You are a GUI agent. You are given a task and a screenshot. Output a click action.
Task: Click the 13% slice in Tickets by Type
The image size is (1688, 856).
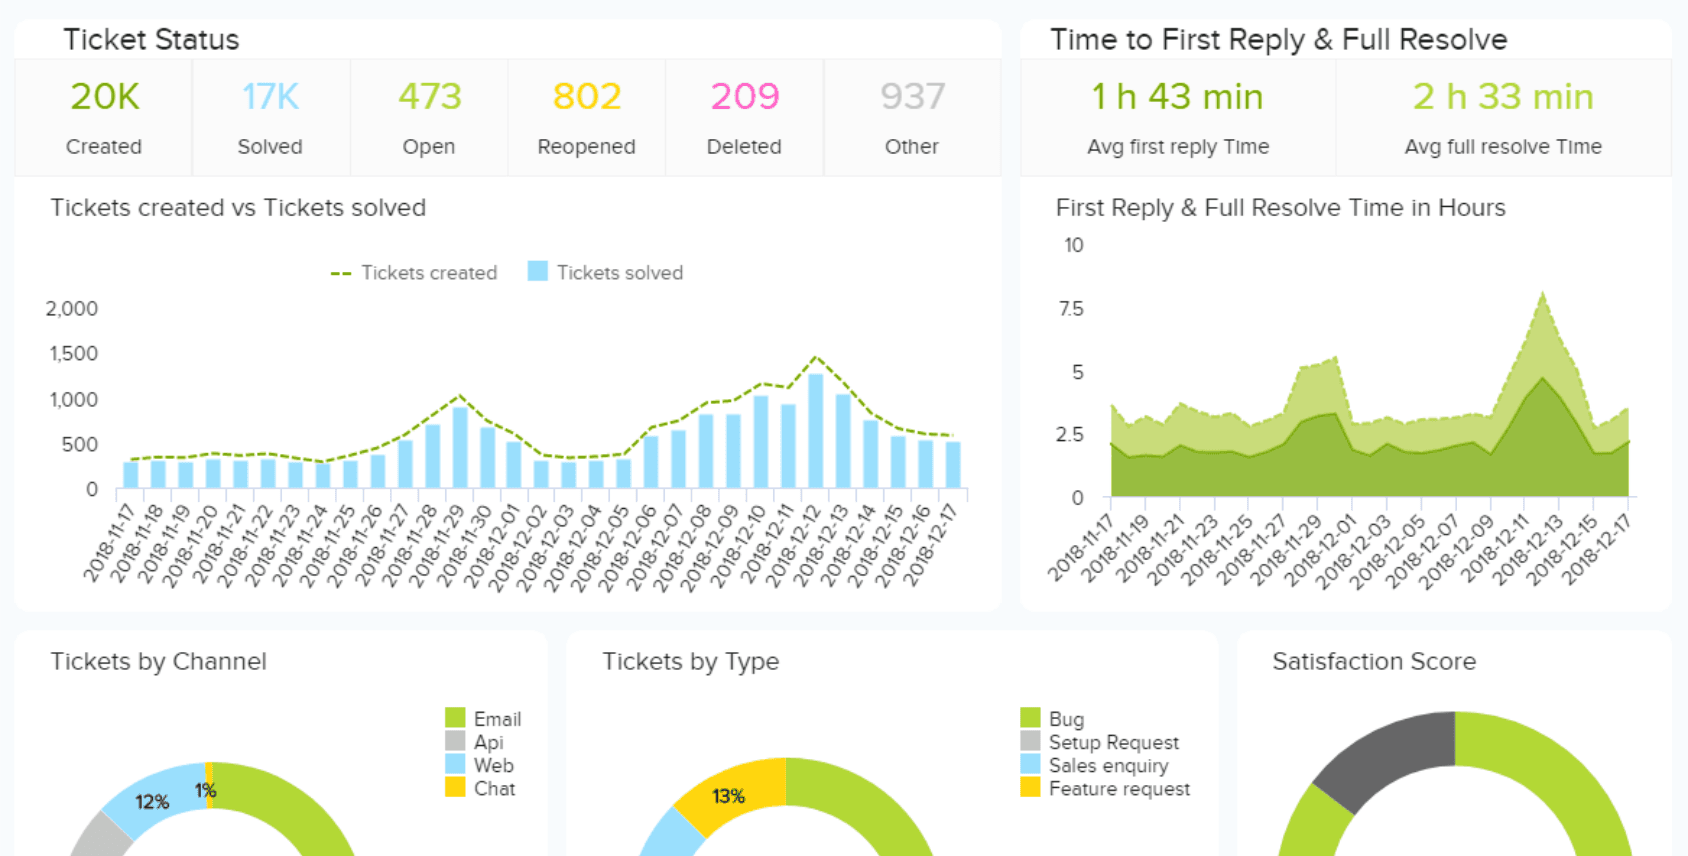click(x=728, y=795)
